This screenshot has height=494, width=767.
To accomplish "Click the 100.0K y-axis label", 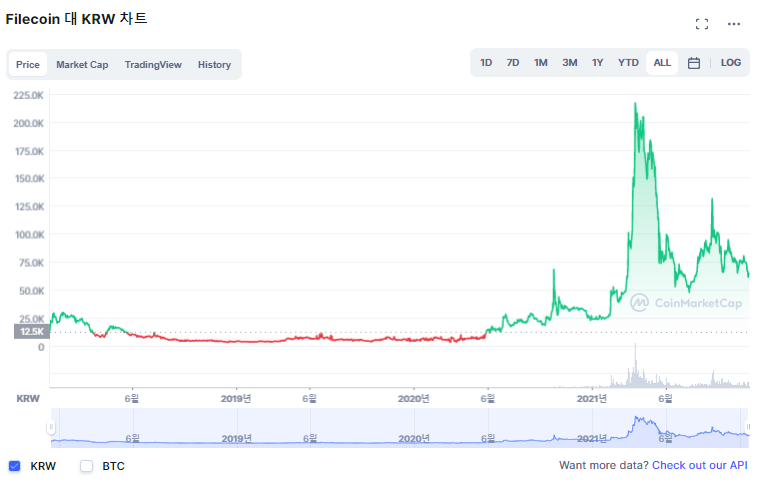I will tap(29, 235).
